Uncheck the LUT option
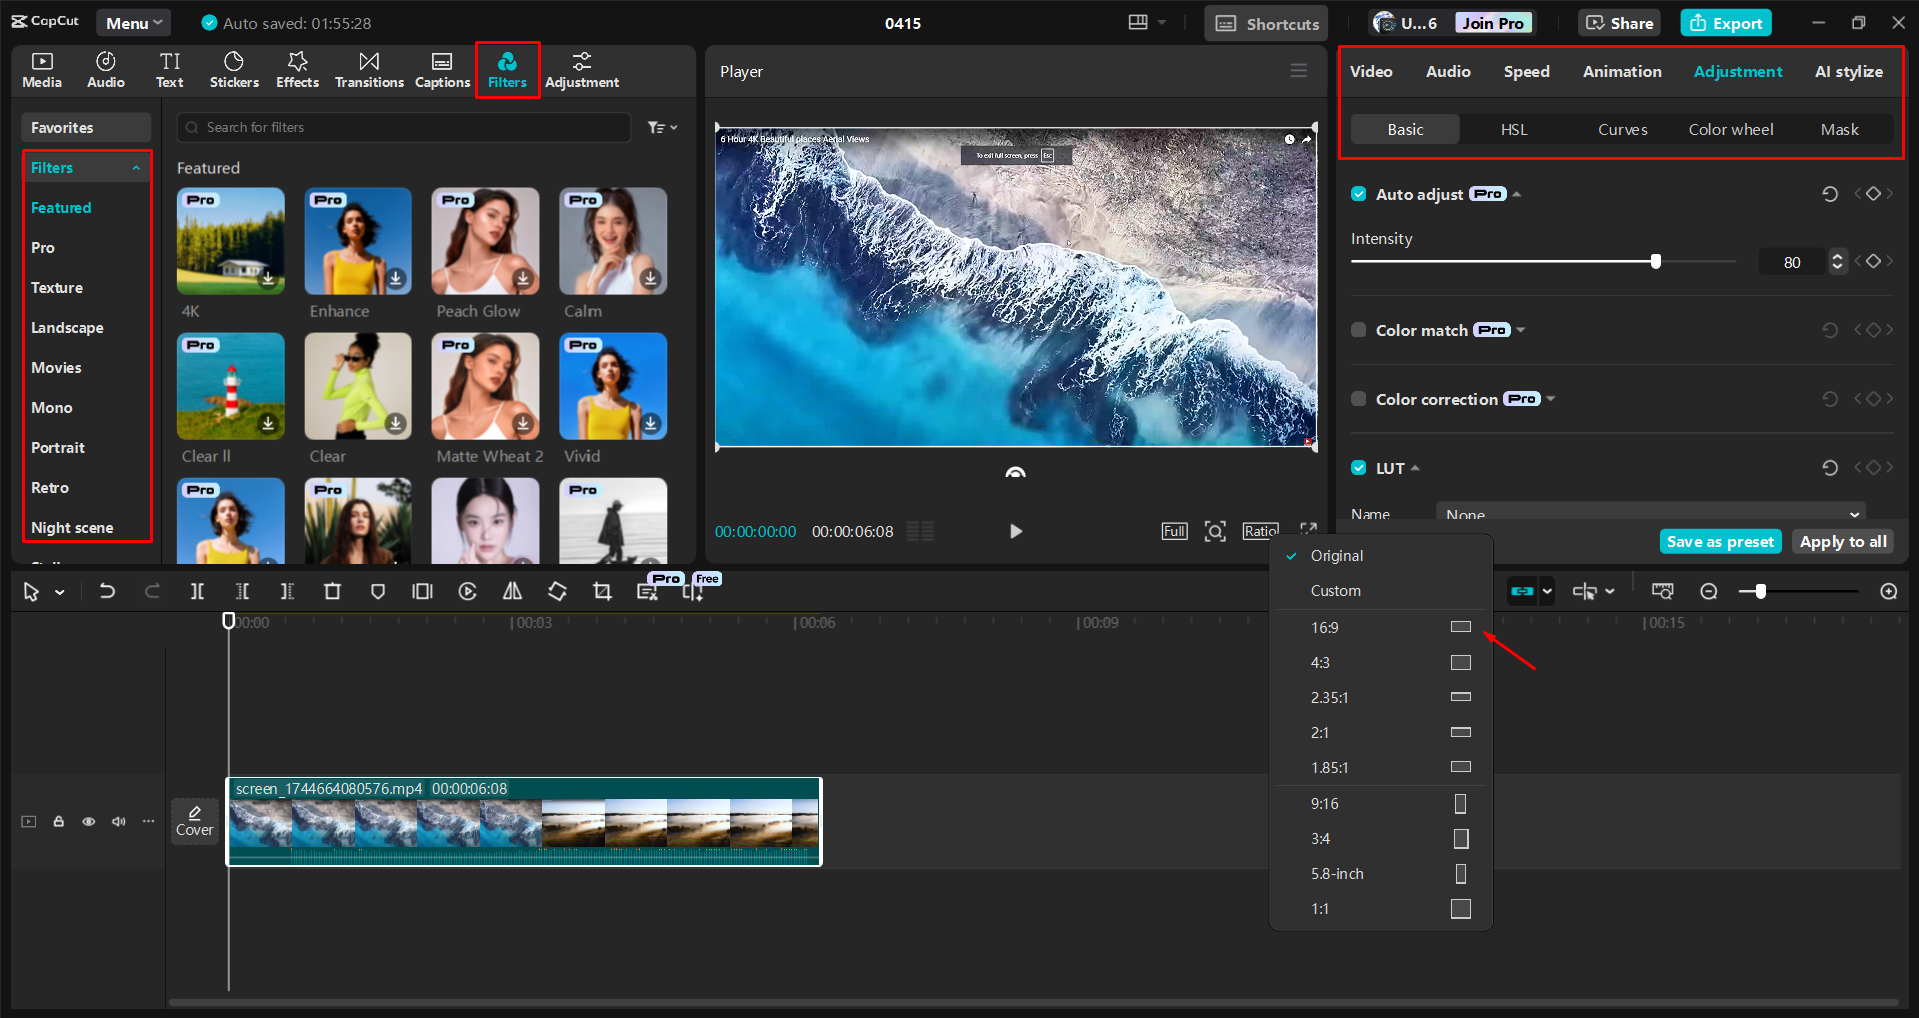This screenshot has height=1018, width=1919. point(1358,467)
